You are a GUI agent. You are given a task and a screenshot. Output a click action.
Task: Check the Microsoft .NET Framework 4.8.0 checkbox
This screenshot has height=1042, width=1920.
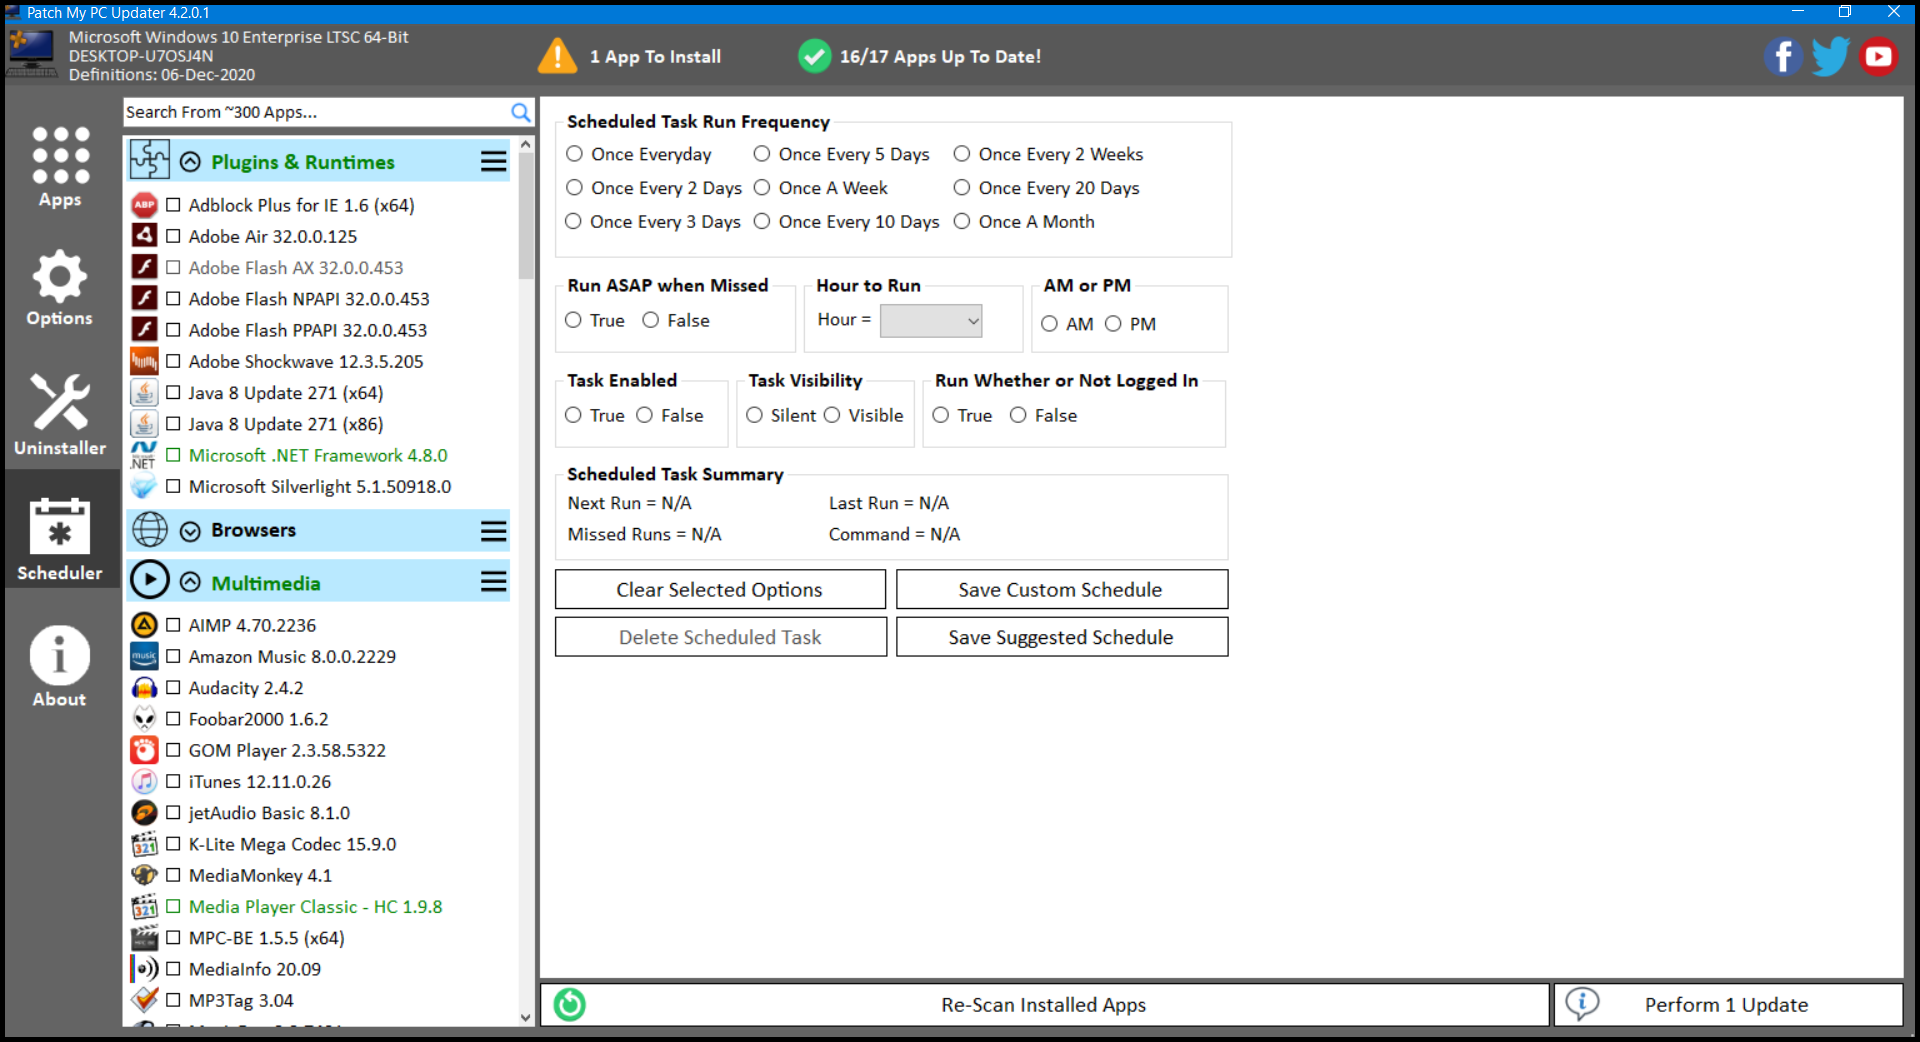tap(173, 455)
